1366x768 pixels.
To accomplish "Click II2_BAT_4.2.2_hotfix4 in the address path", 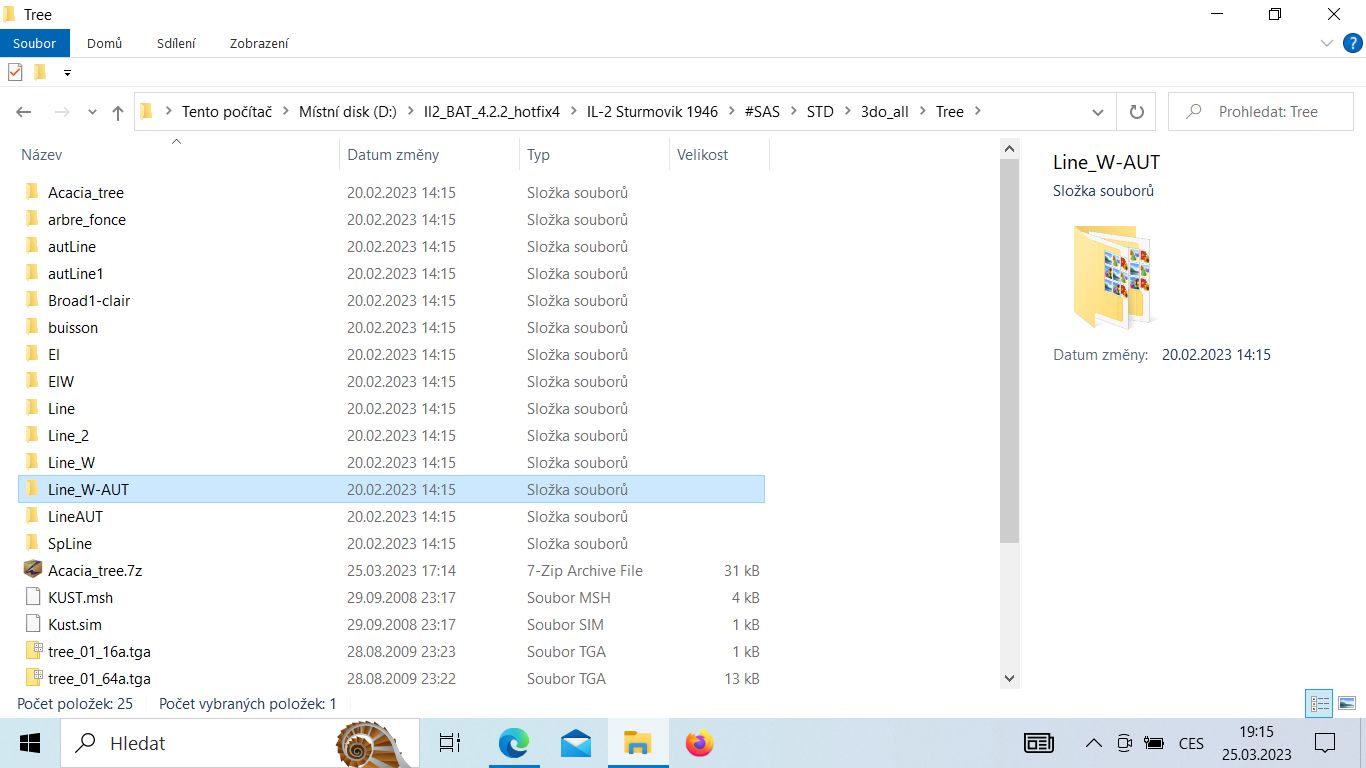I will coord(492,112).
